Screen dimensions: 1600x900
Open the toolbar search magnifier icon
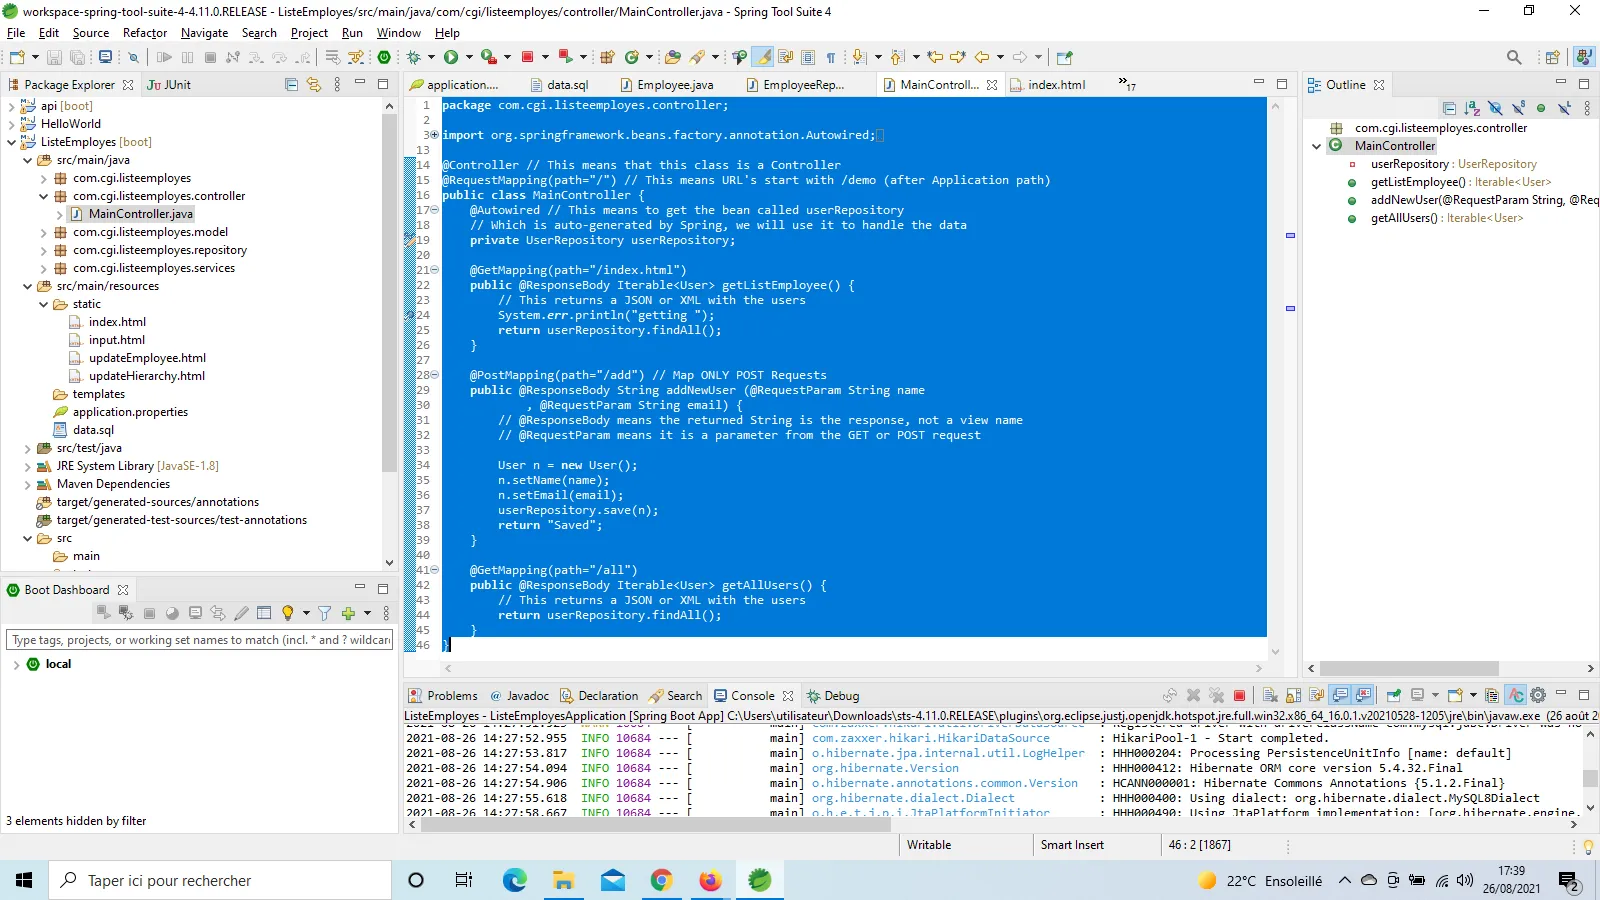click(x=1514, y=57)
